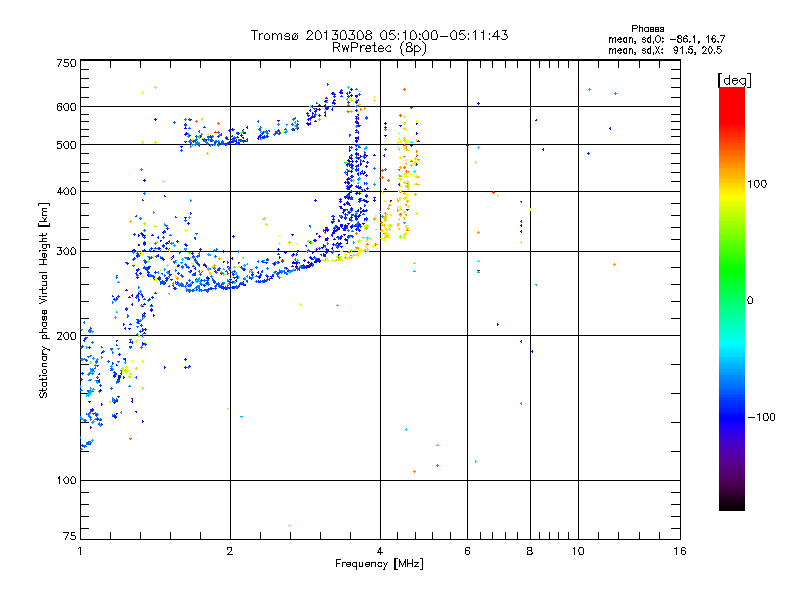Click the '-100' colorbar tick label
This screenshot has width=800, height=600.
[x=761, y=417]
